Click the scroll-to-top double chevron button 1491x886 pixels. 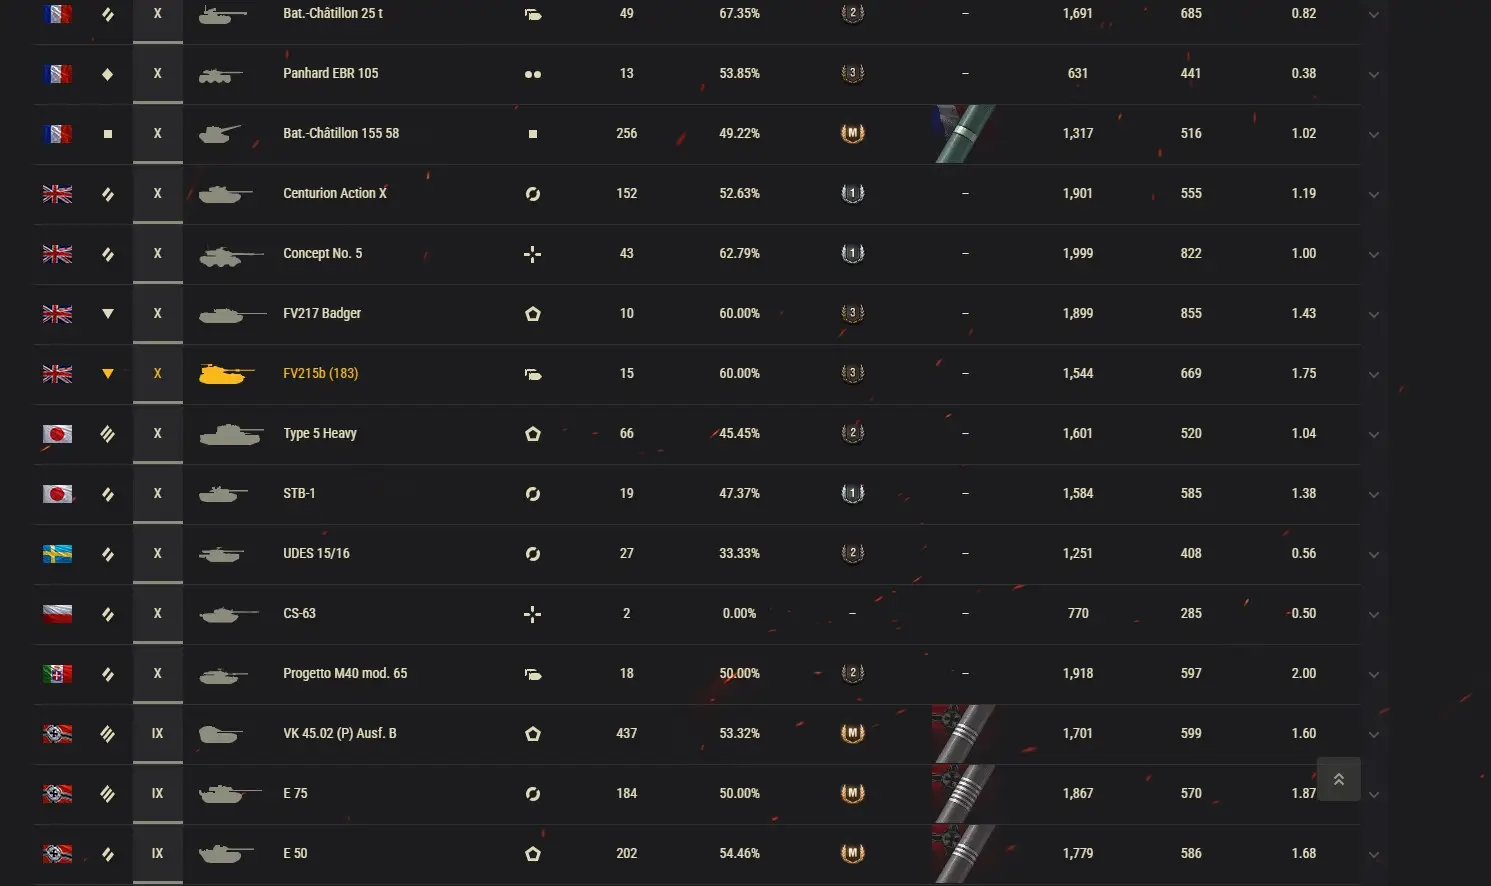pos(1338,780)
